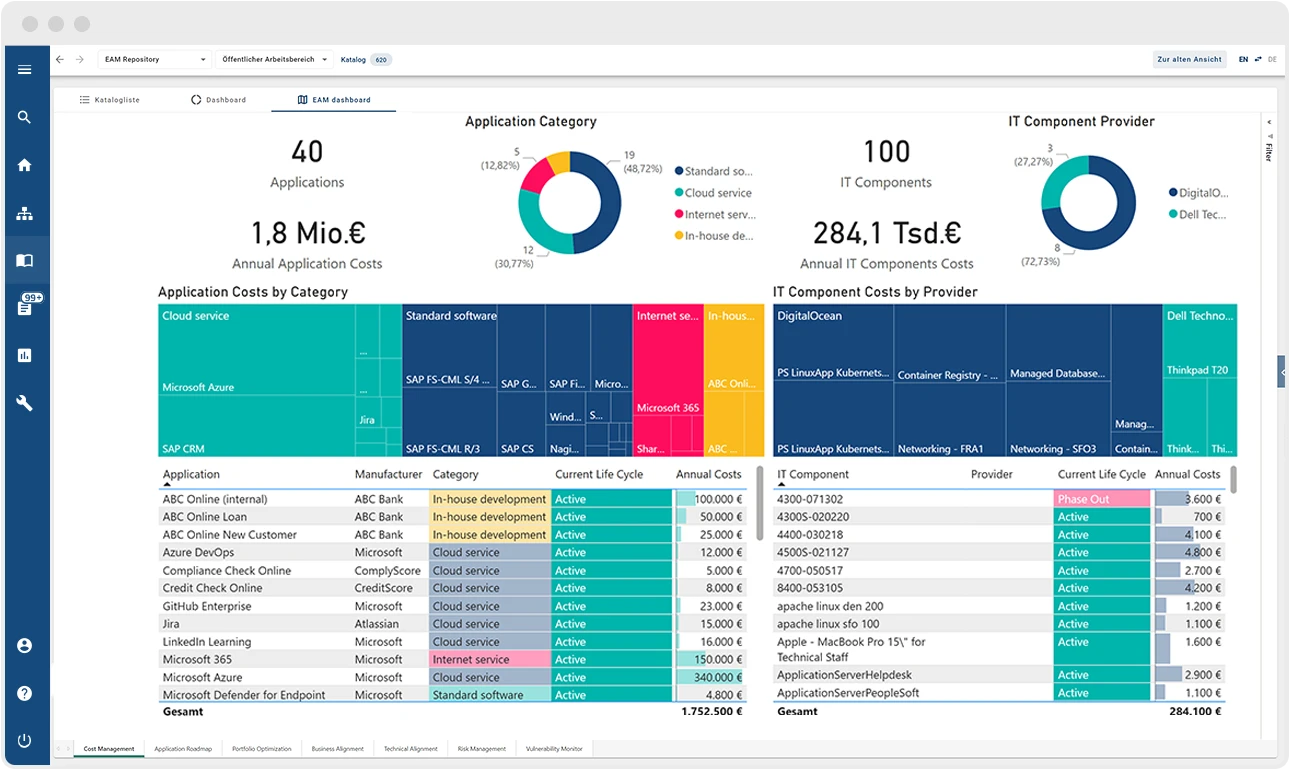Click the Zur alten Ansicht button
This screenshot has width=1290, height=770.
[x=1190, y=60]
